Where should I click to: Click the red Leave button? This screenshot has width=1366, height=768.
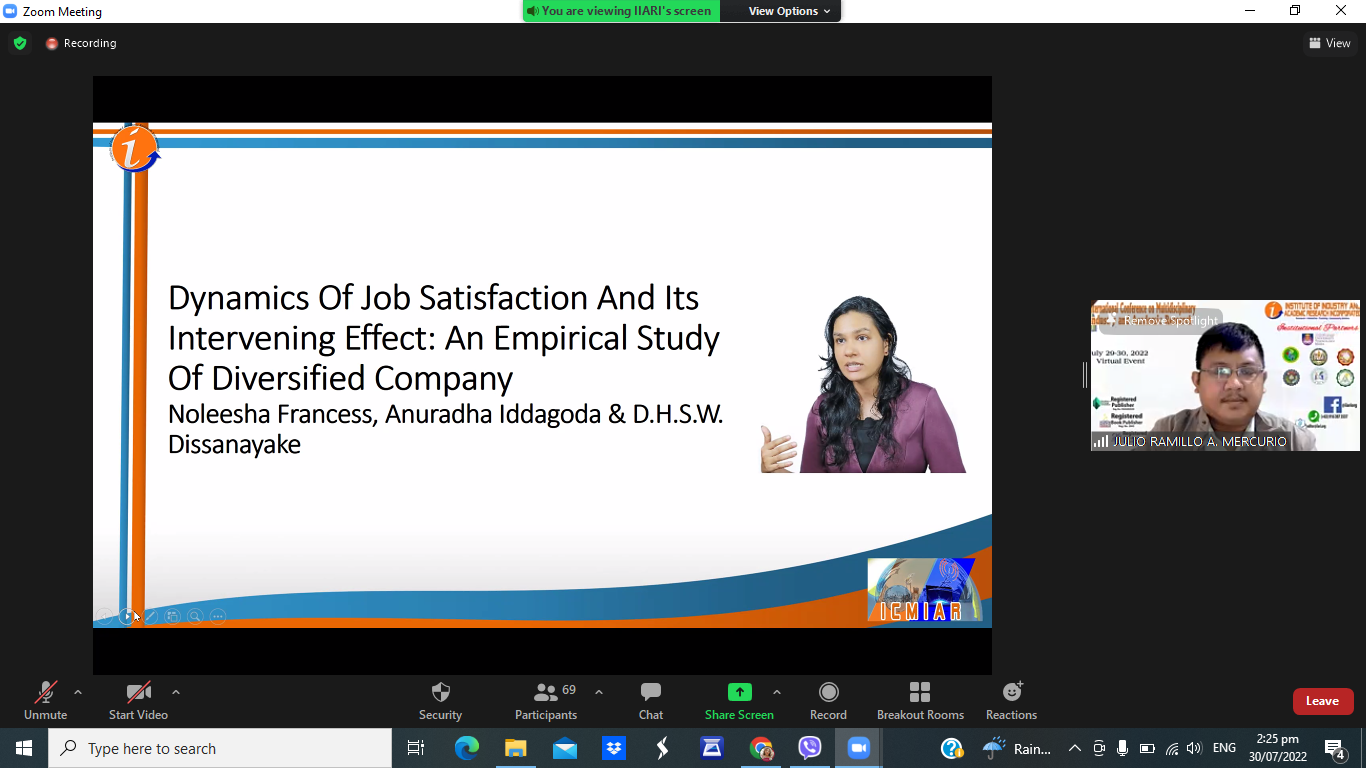click(x=1322, y=701)
